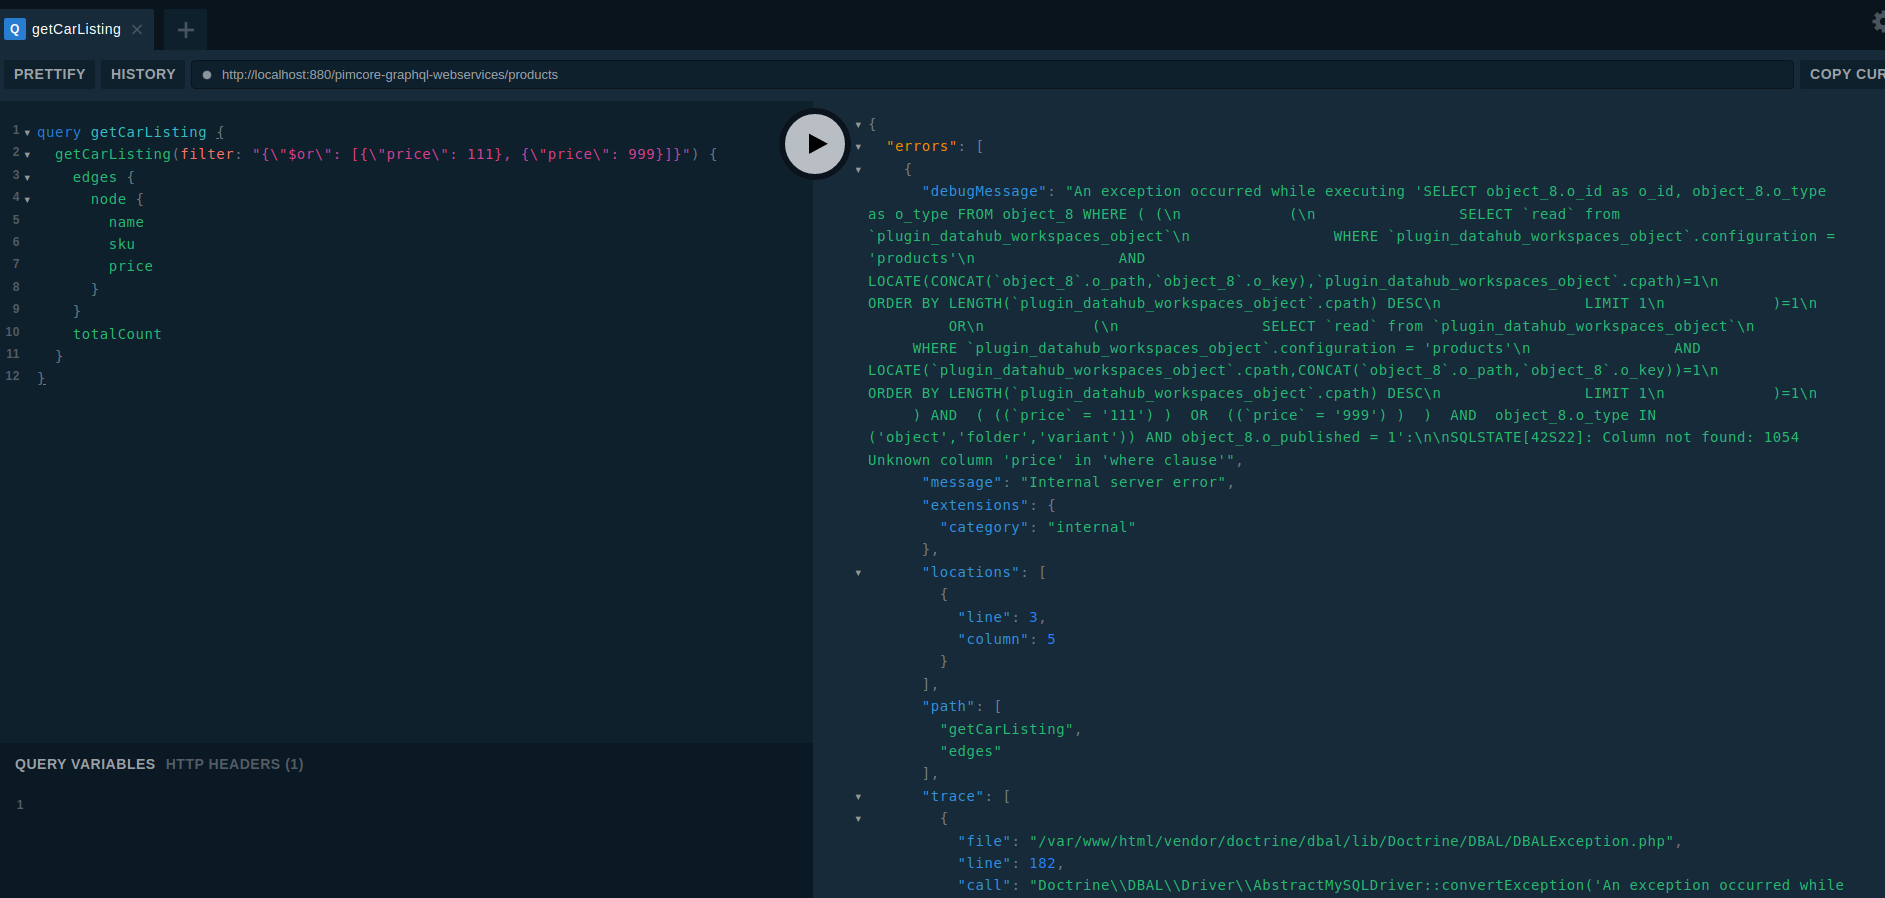Click the filter keyword in the query
The image size is (1885, 898).
click(207, 154)
